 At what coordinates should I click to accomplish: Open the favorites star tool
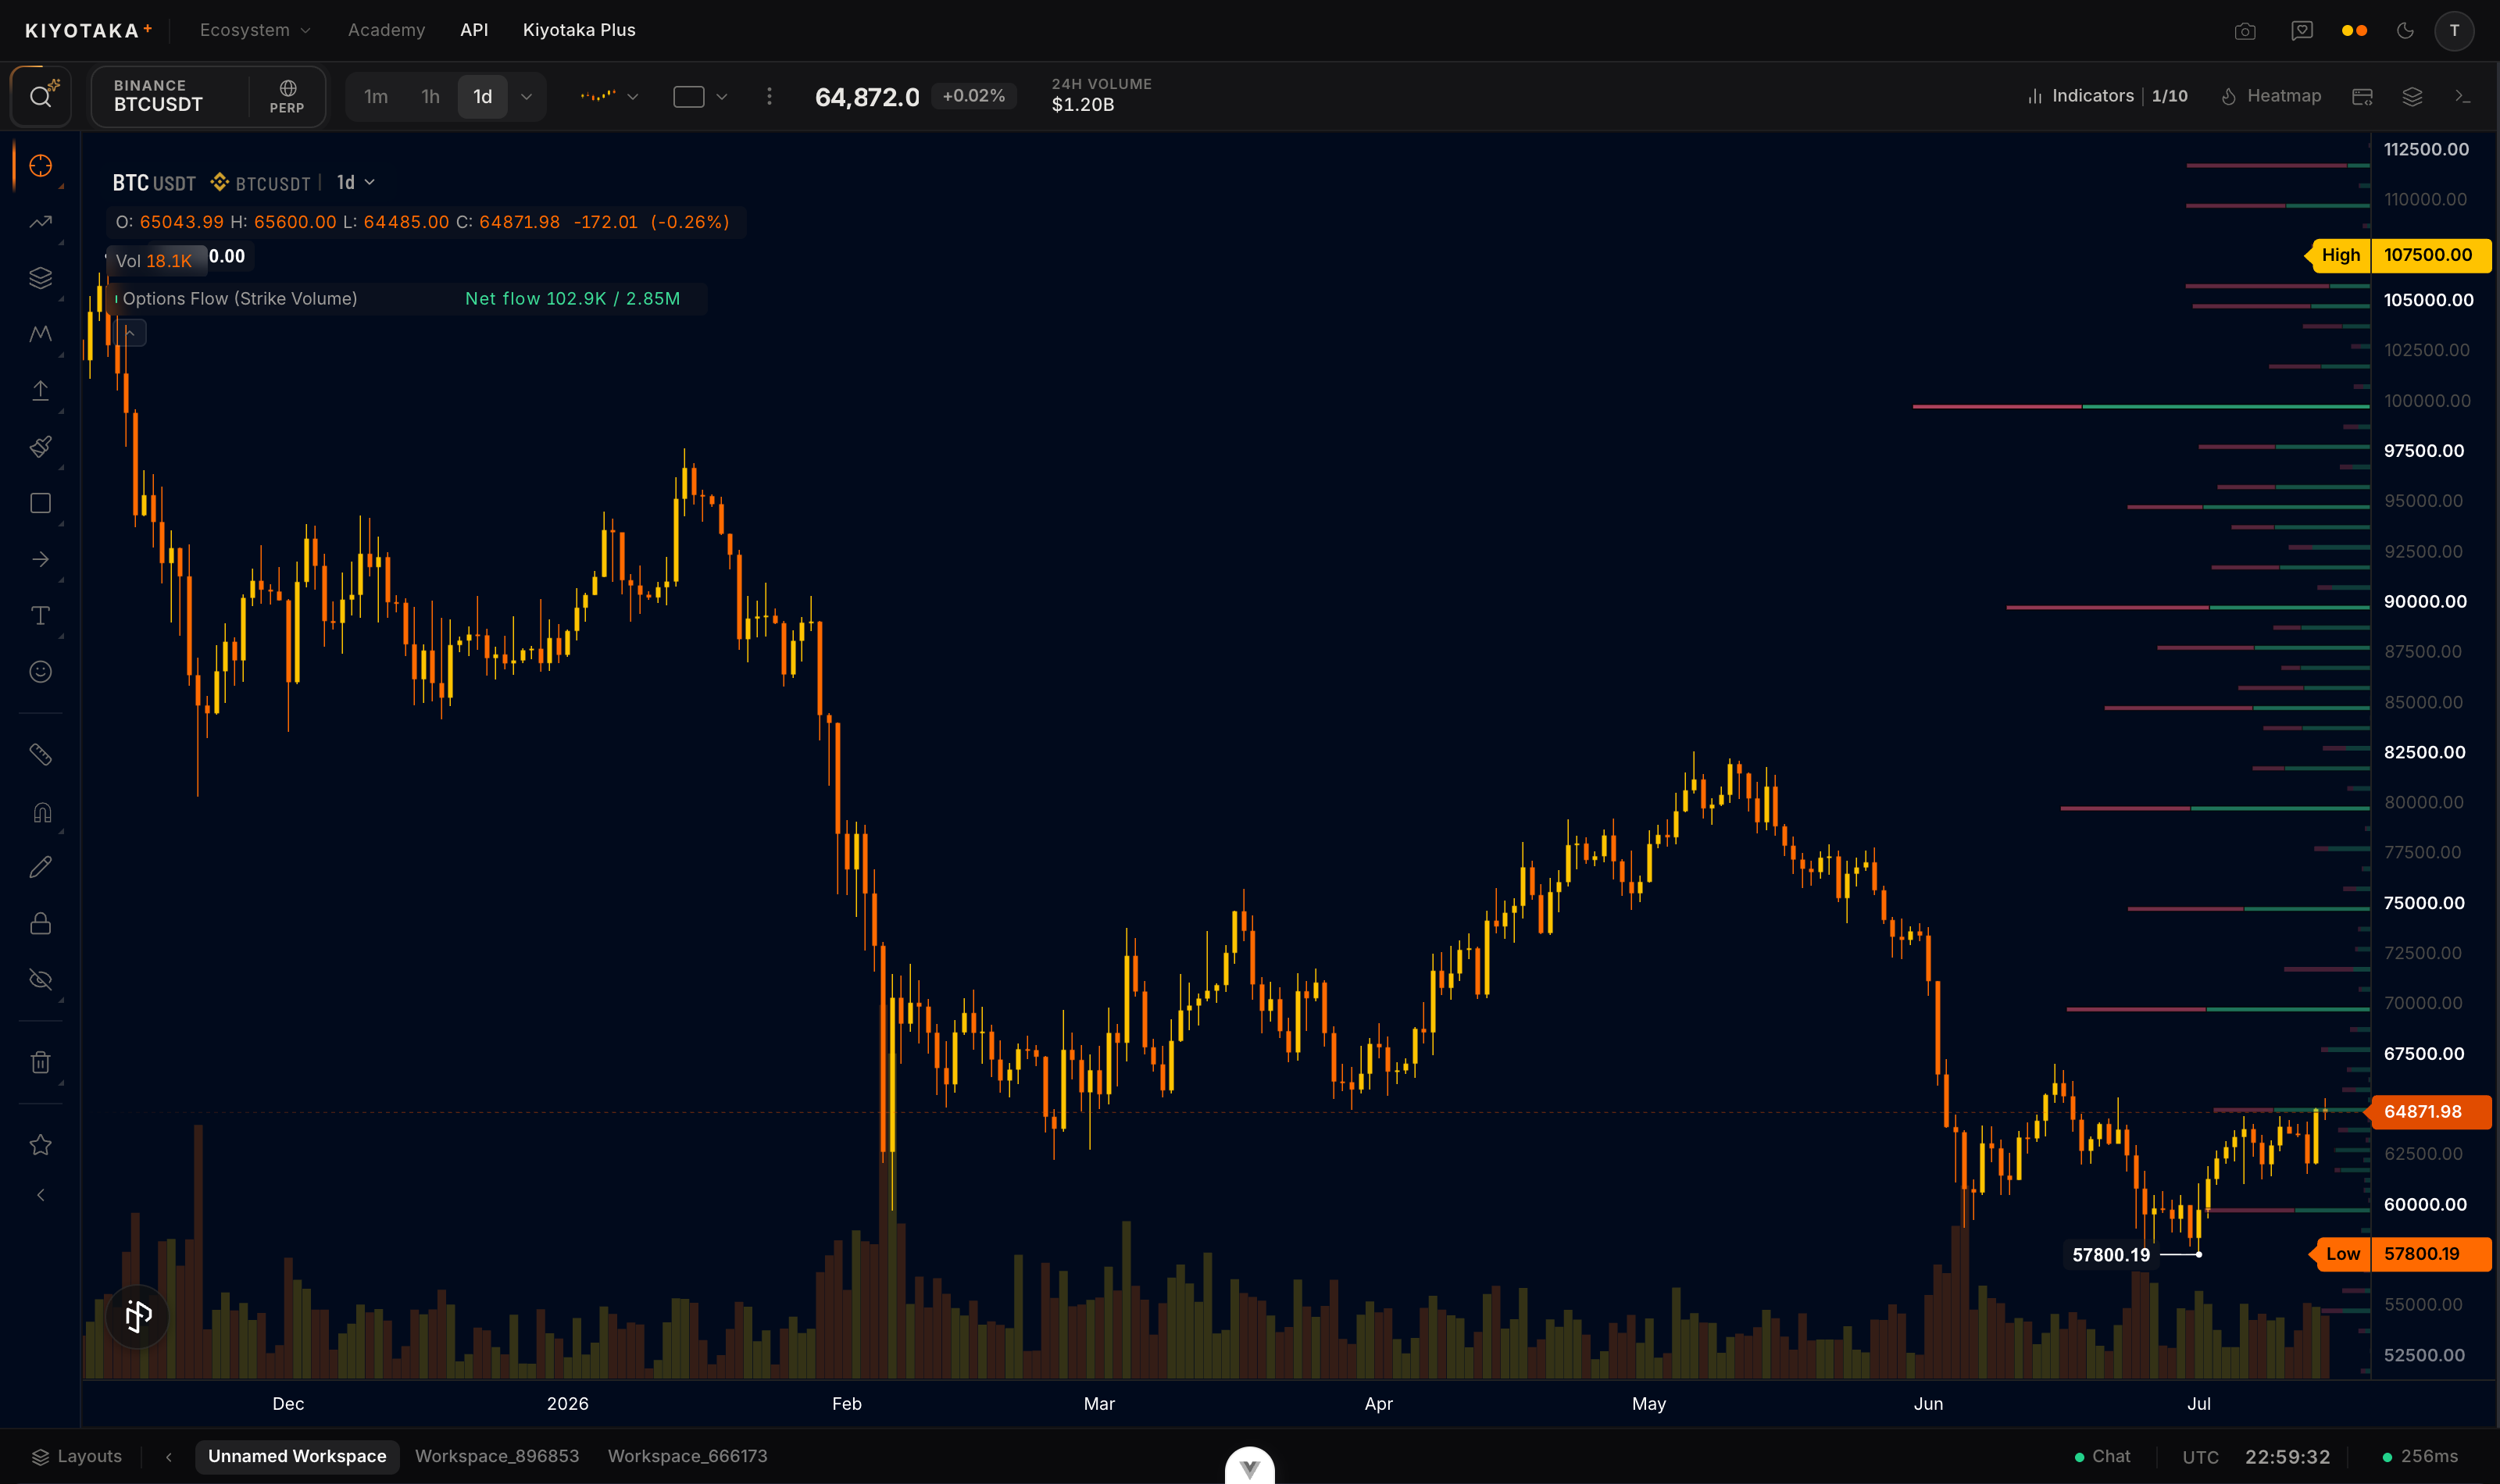point(40,1145)
